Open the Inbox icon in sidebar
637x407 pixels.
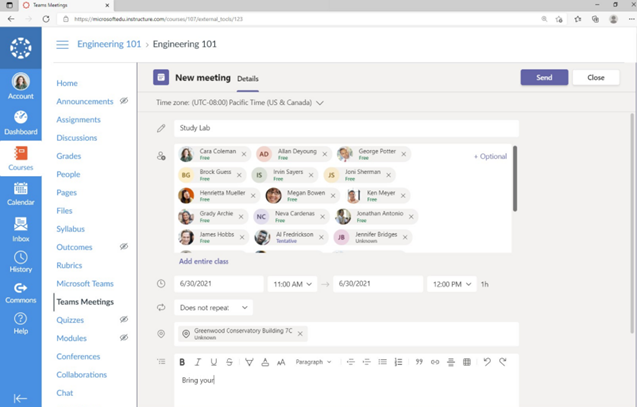[x=20, y=228]
